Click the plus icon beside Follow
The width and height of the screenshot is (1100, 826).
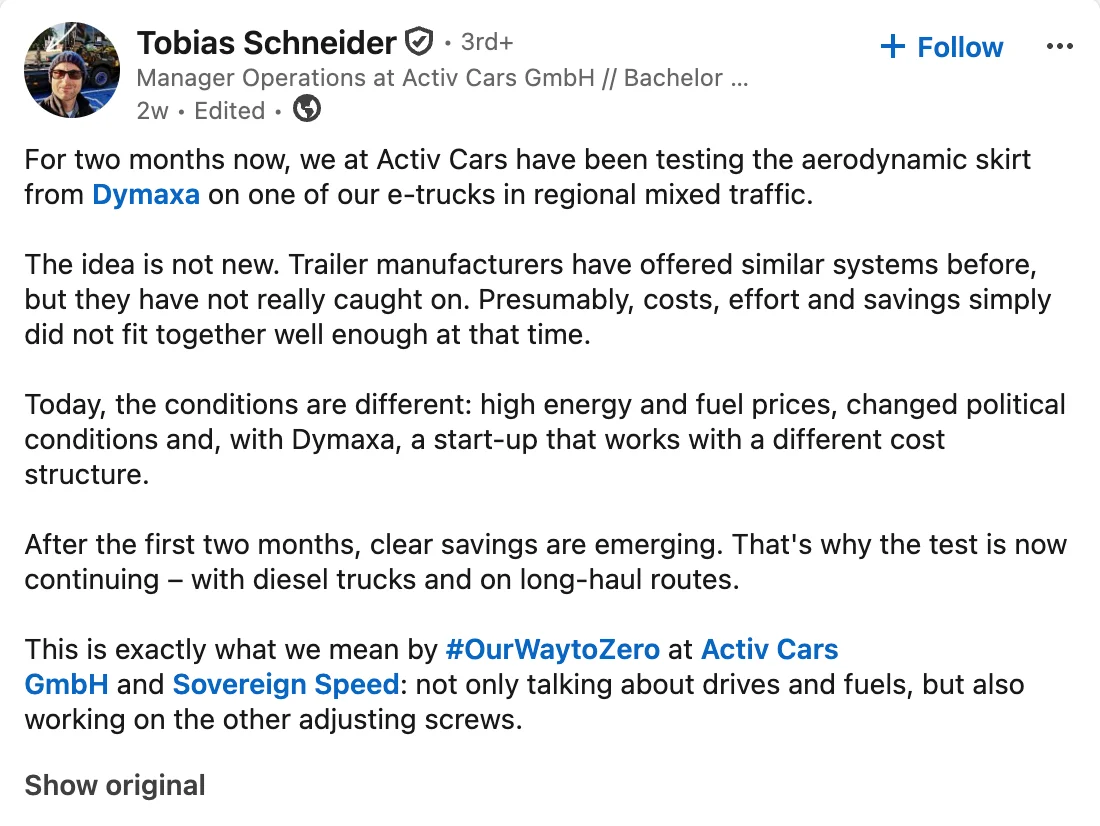tap(892, 46)
